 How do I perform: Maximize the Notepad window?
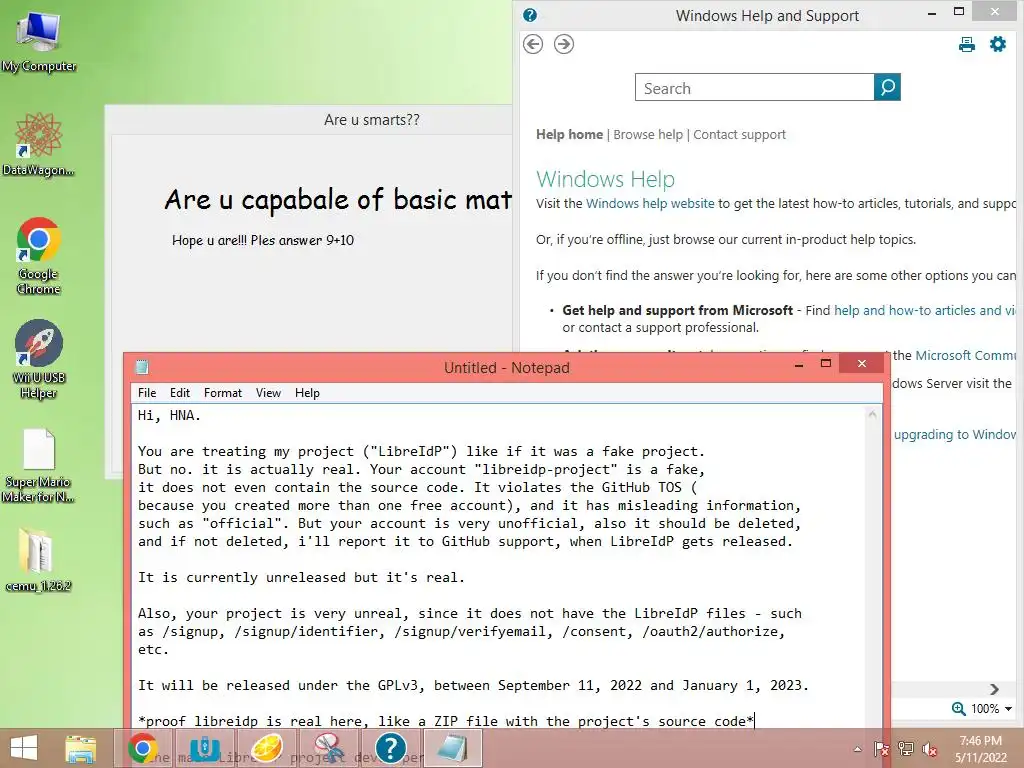825,364
